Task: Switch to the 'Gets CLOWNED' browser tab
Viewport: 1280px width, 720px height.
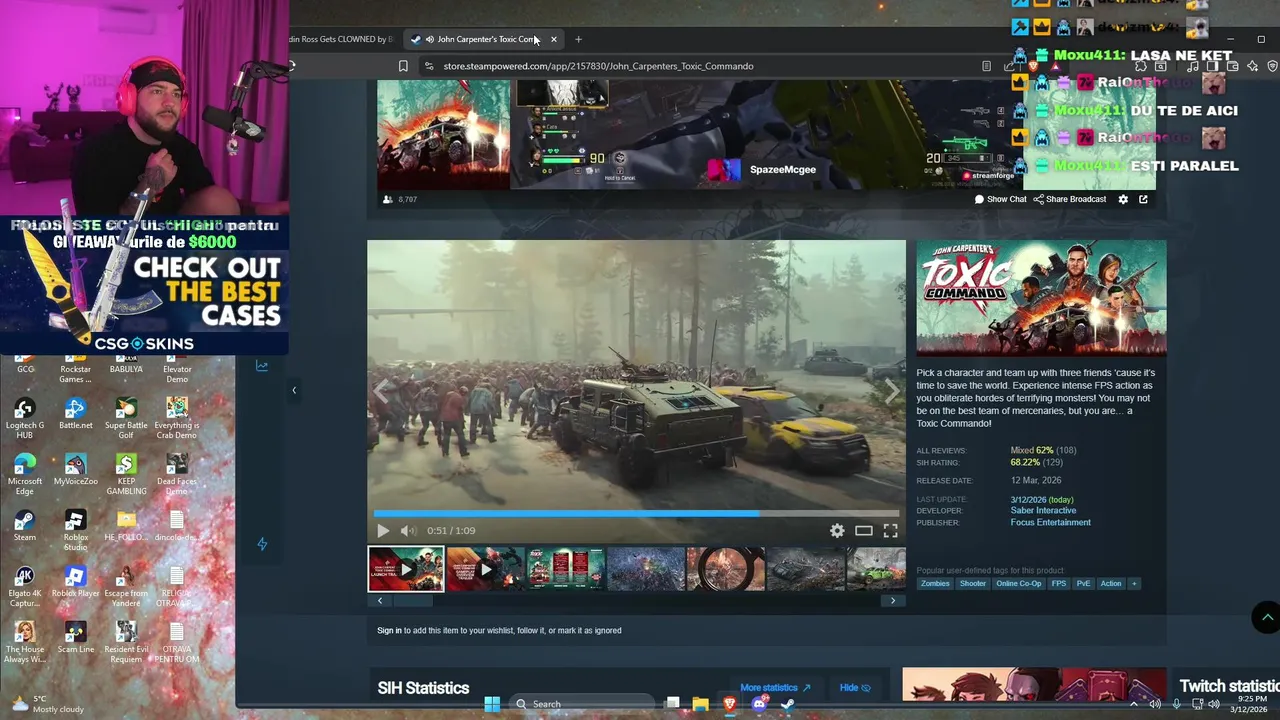Action: click(x=340, y=39)
